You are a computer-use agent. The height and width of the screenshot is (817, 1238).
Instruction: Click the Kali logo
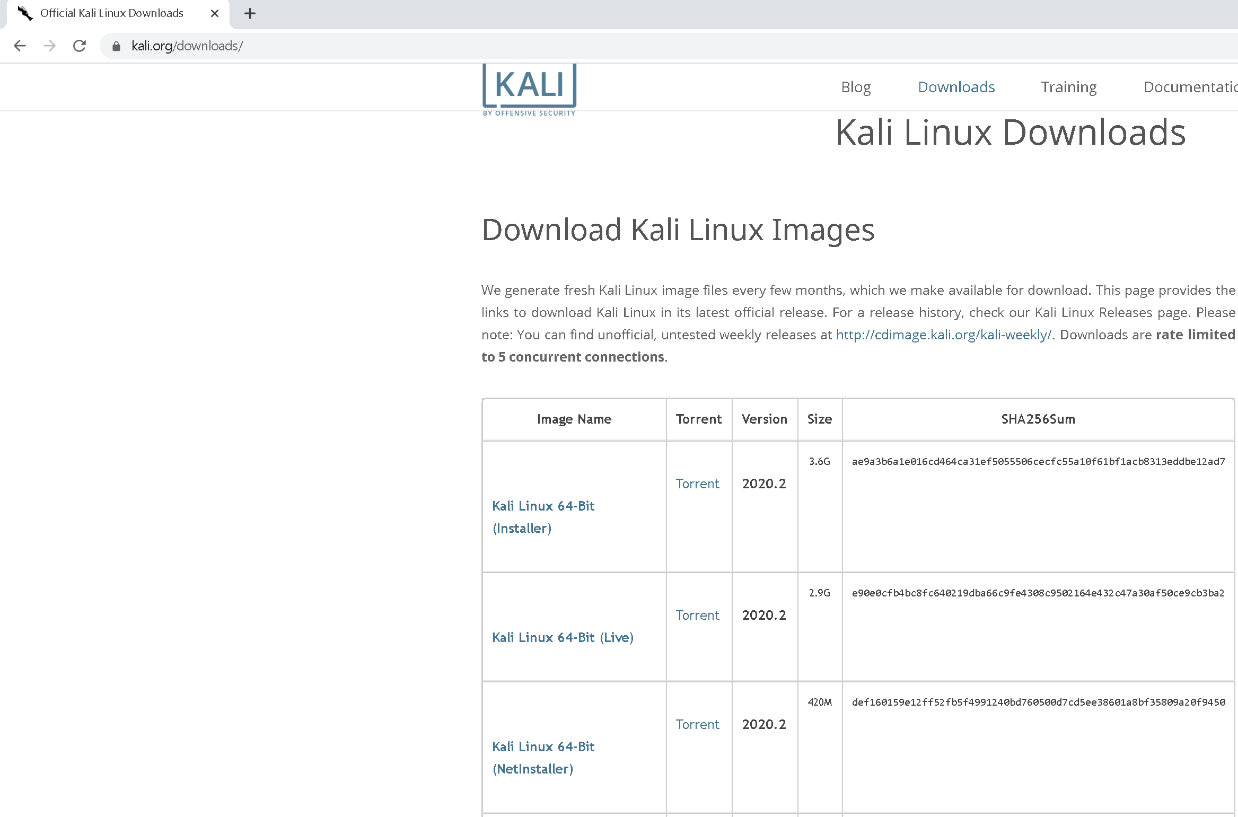click(x=529, y=88)
